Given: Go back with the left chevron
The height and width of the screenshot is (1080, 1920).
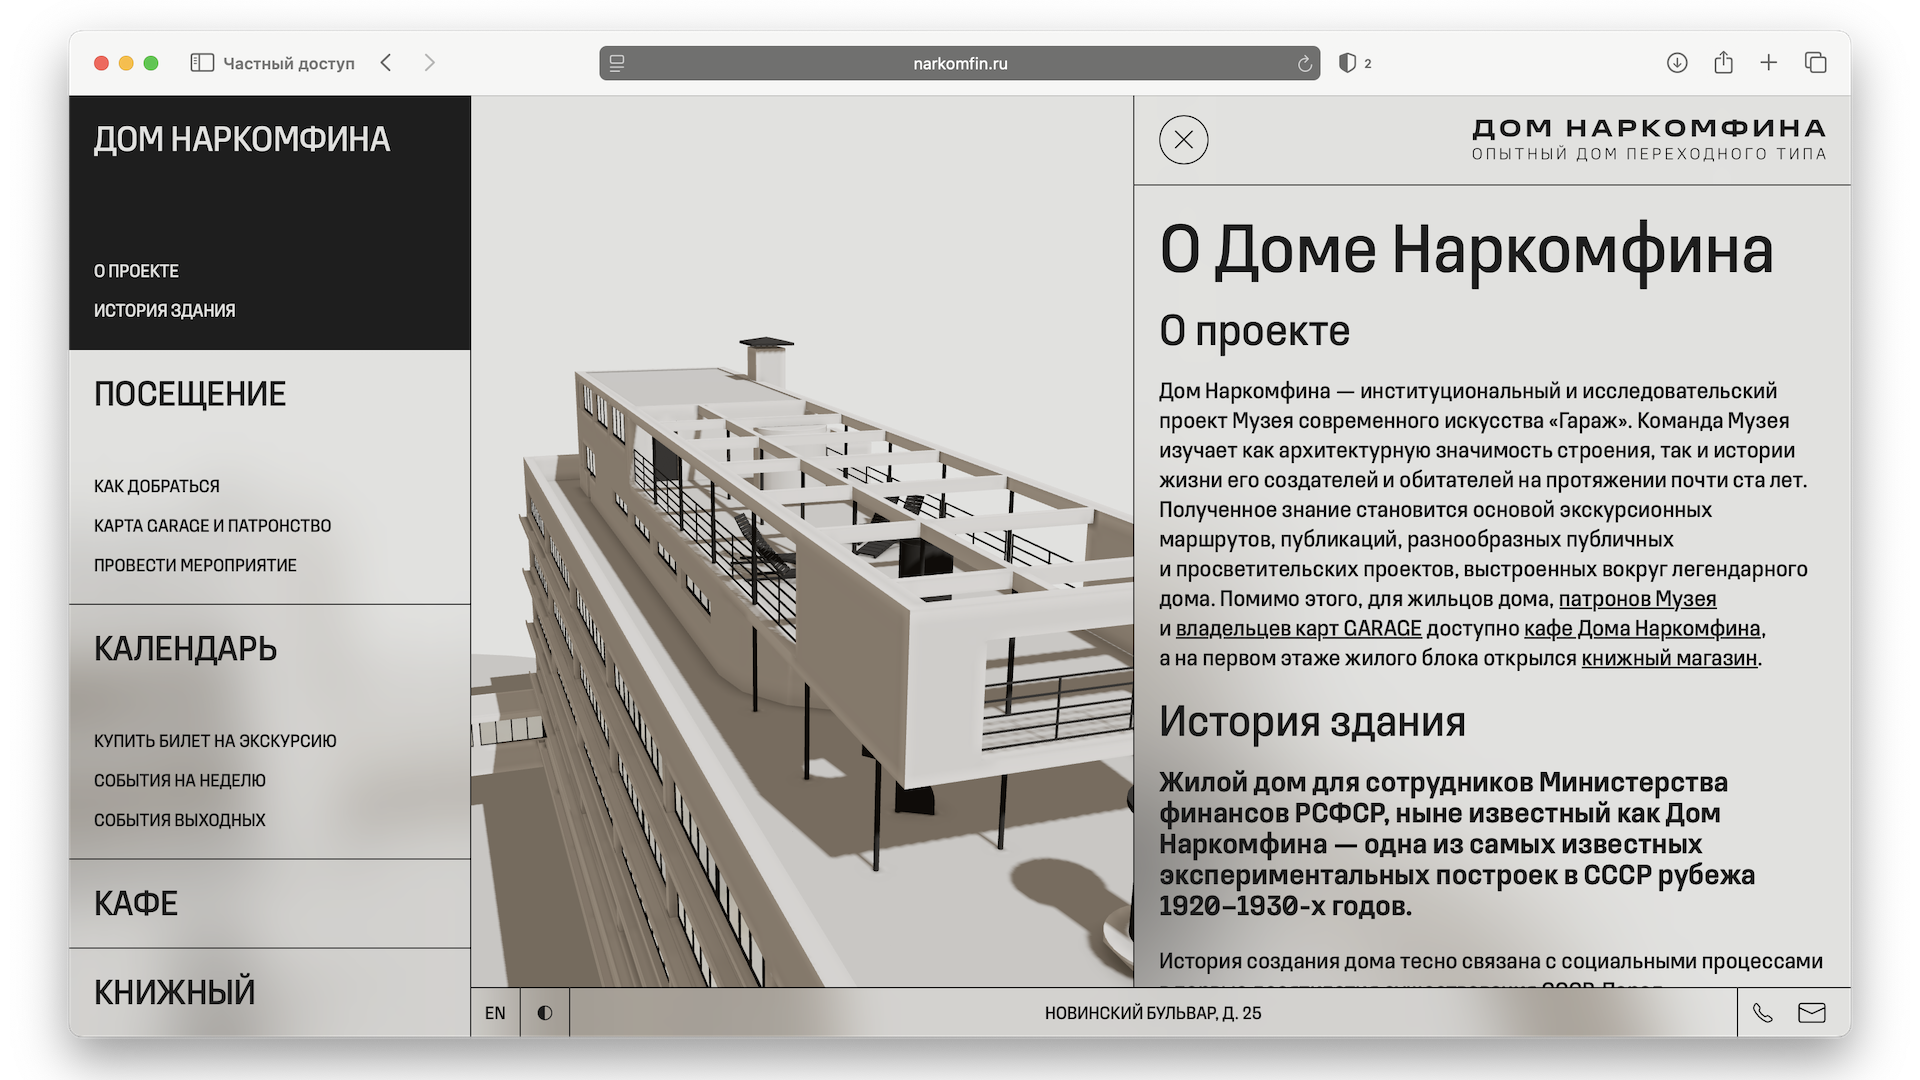Looking at the screenshot, I should tap(386, 63).
